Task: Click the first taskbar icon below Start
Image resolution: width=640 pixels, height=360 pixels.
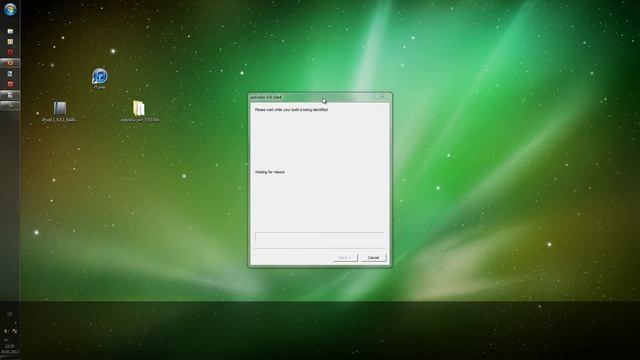Action: [10, 31]
